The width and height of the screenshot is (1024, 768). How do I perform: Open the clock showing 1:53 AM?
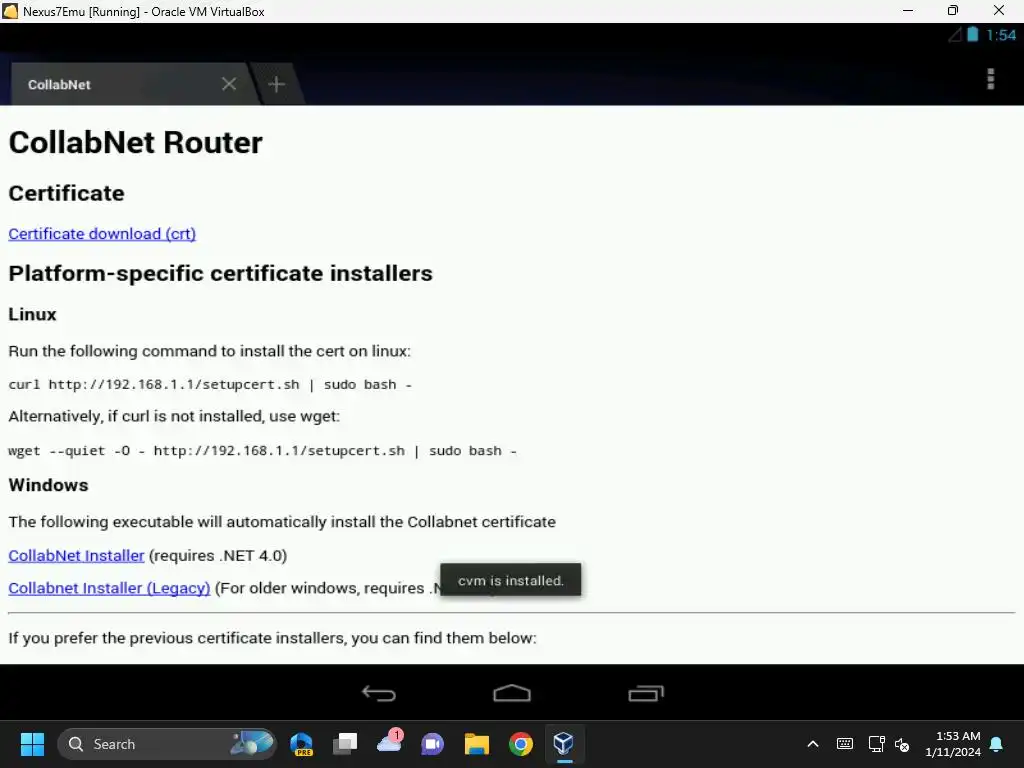(x=953, y=744)
